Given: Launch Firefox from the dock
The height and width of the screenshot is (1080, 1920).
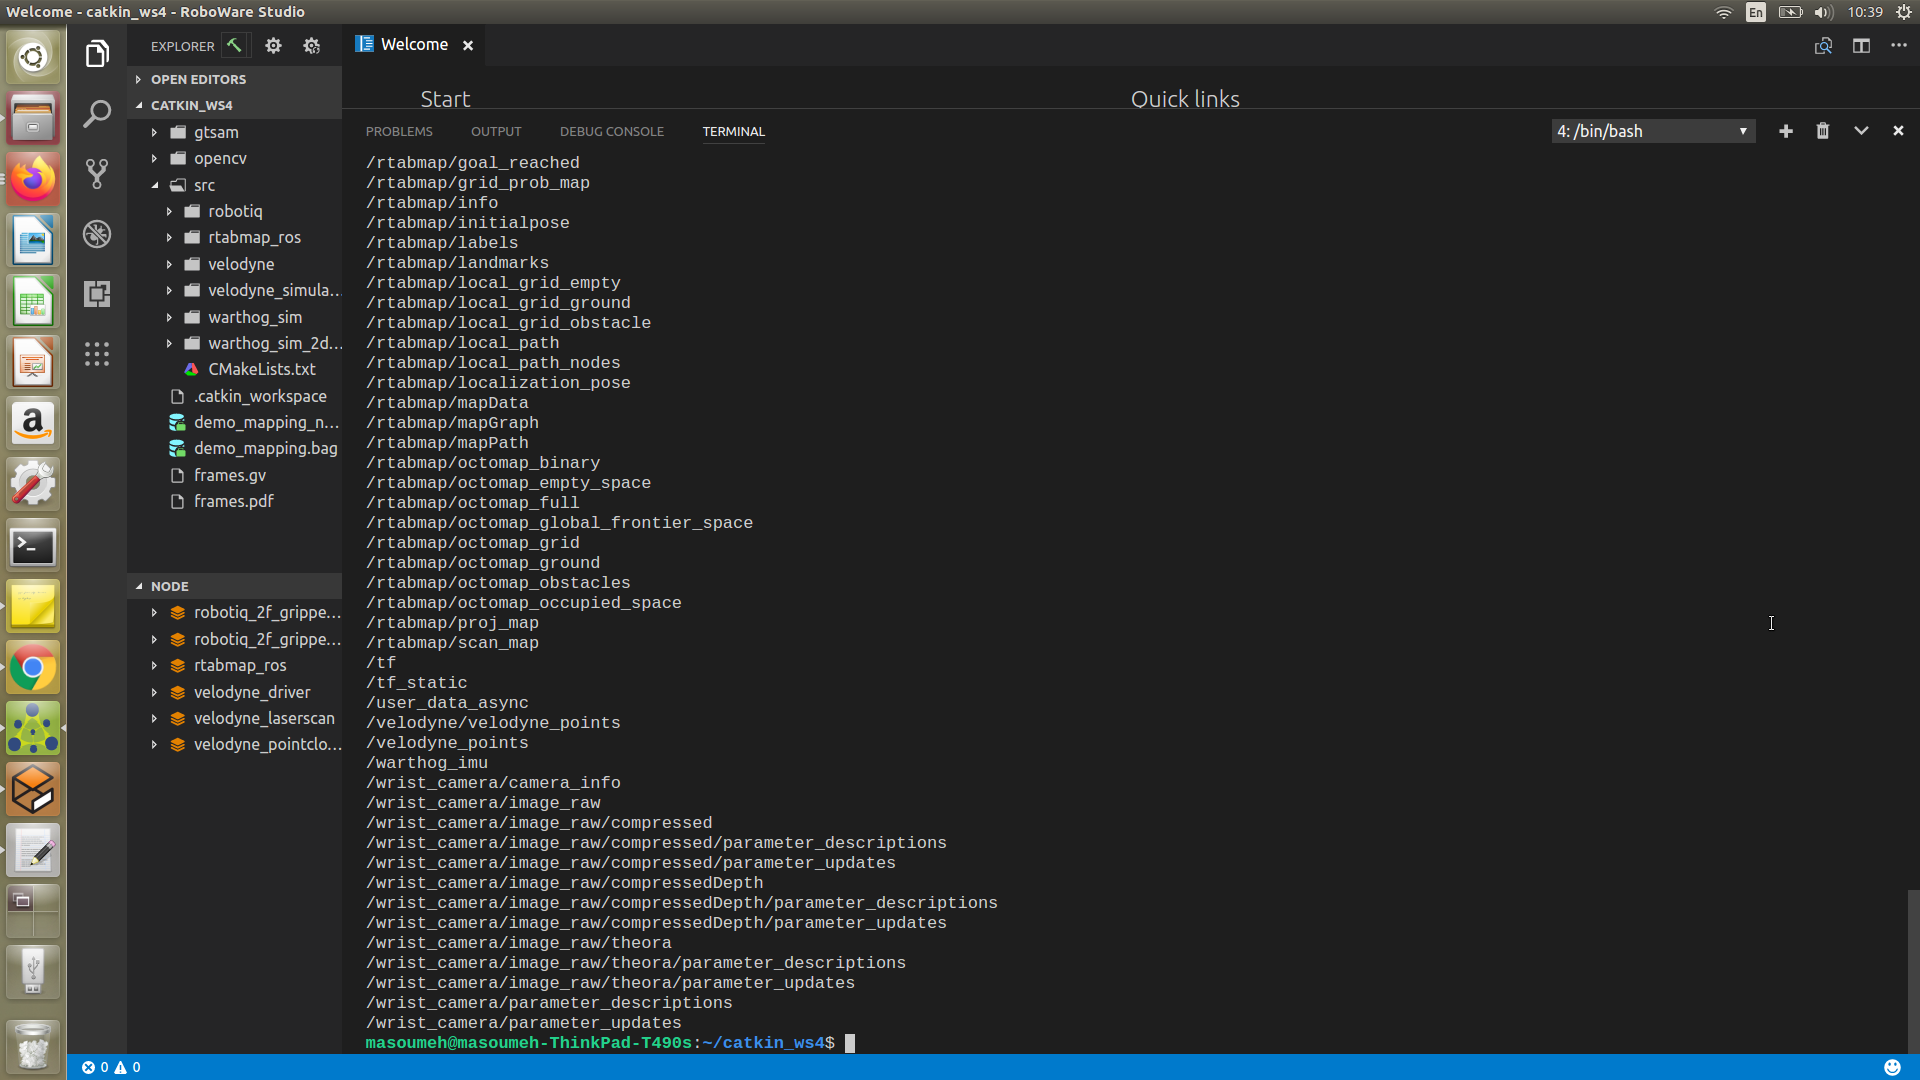Looking at the screenshot, I should pyautogui.click(x=33, y=179).
